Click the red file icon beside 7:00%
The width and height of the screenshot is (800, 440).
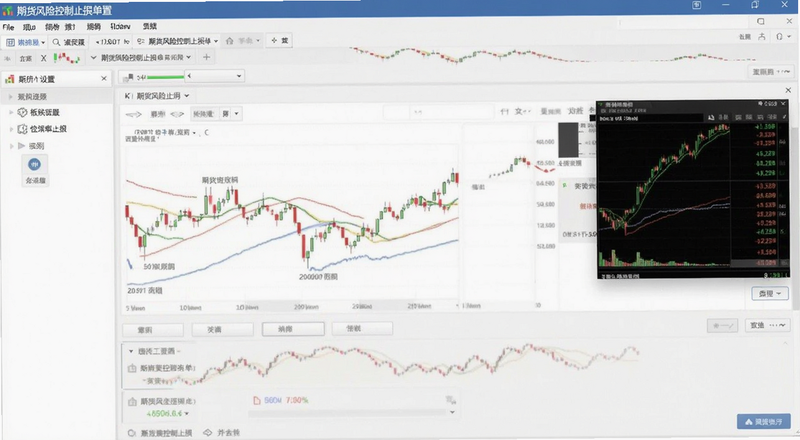click(257, 400)
